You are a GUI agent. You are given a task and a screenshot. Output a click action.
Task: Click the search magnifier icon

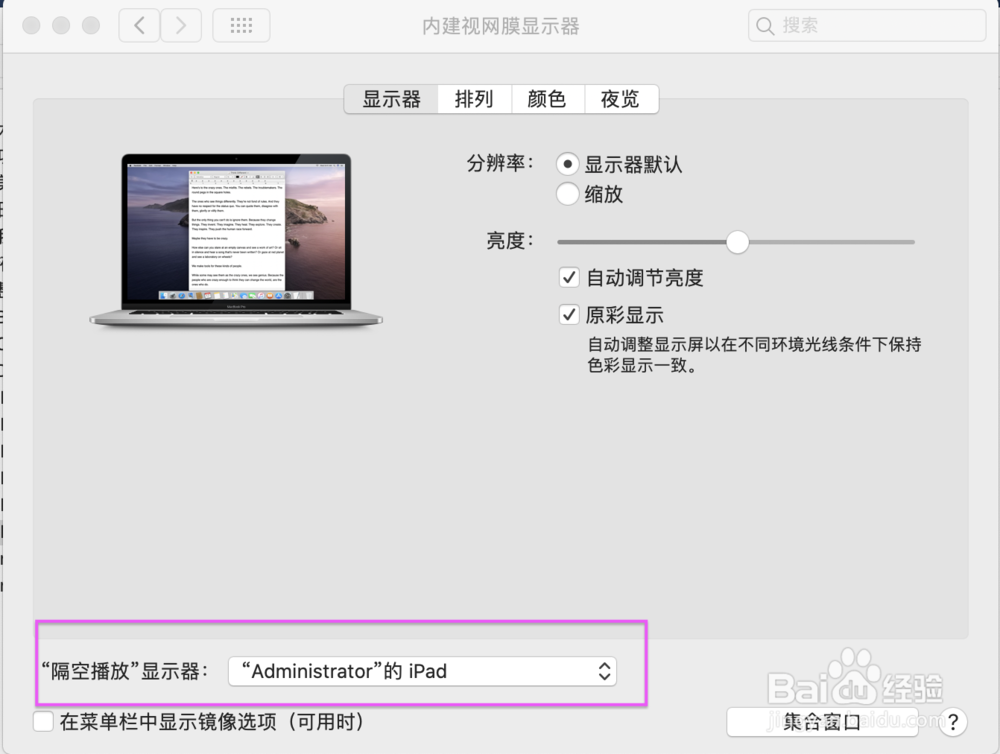coord(765,26)
